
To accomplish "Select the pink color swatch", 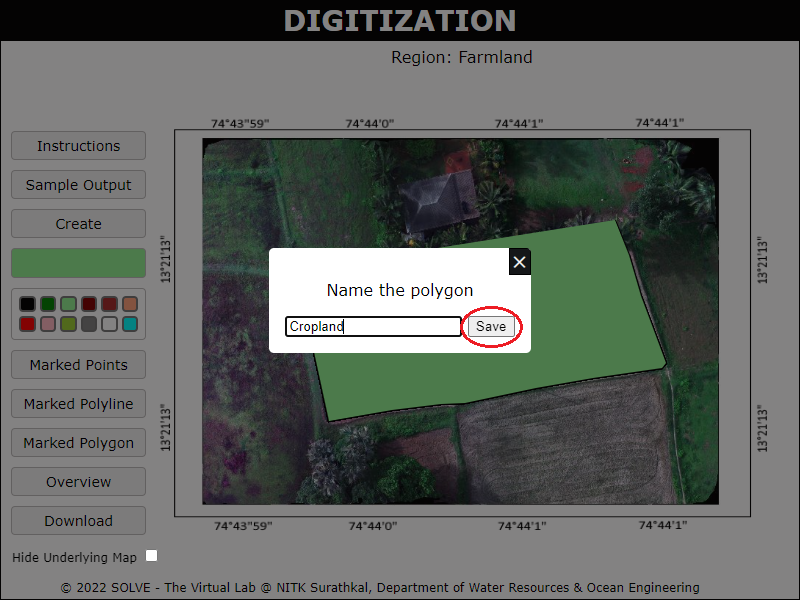I will [x=48, y=324].
